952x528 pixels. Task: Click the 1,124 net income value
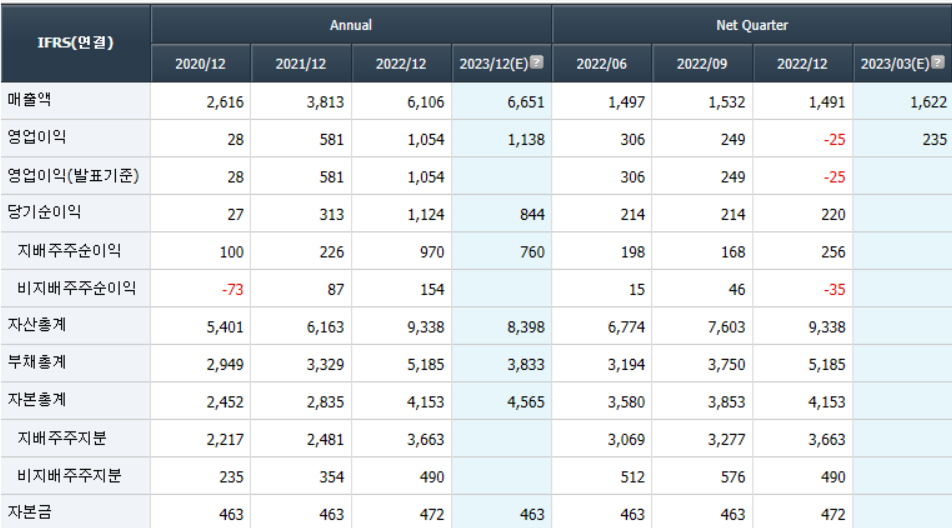pyautogui.click(x=426, y=214)
